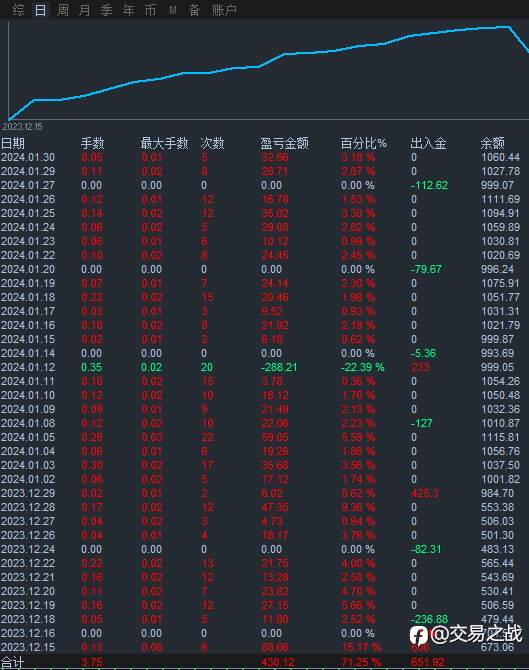Select the 2023.12.28 date row
The image size is (529, 670).
click(x=28, y=507)
